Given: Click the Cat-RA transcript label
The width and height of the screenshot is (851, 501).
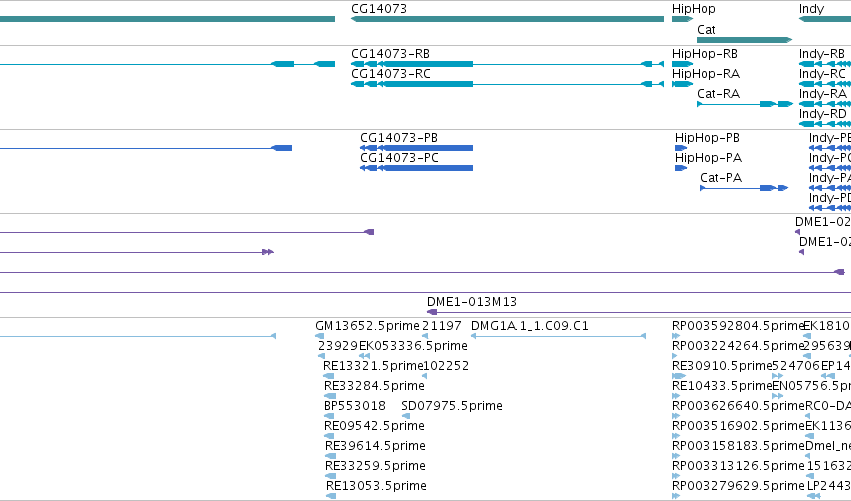Looking at the screenshot, I should (x=718, y=94).
